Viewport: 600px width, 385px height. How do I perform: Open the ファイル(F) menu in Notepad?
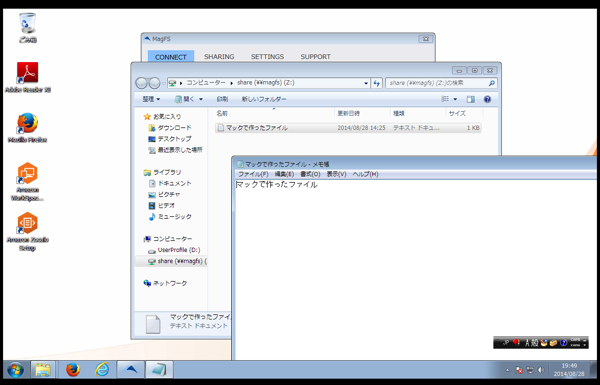tap(253, 174)
